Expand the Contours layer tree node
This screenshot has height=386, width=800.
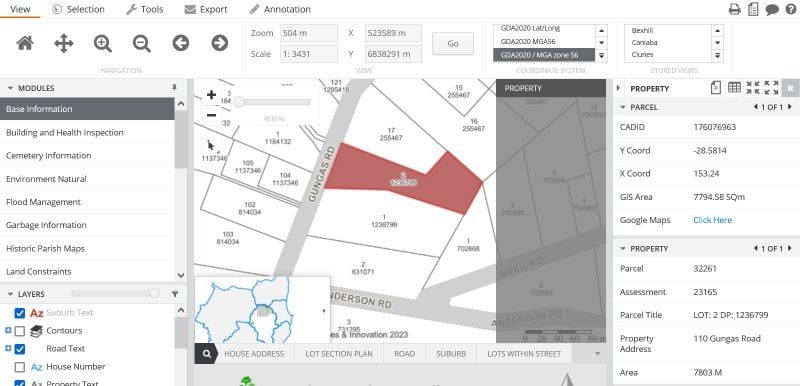[8, 330]
